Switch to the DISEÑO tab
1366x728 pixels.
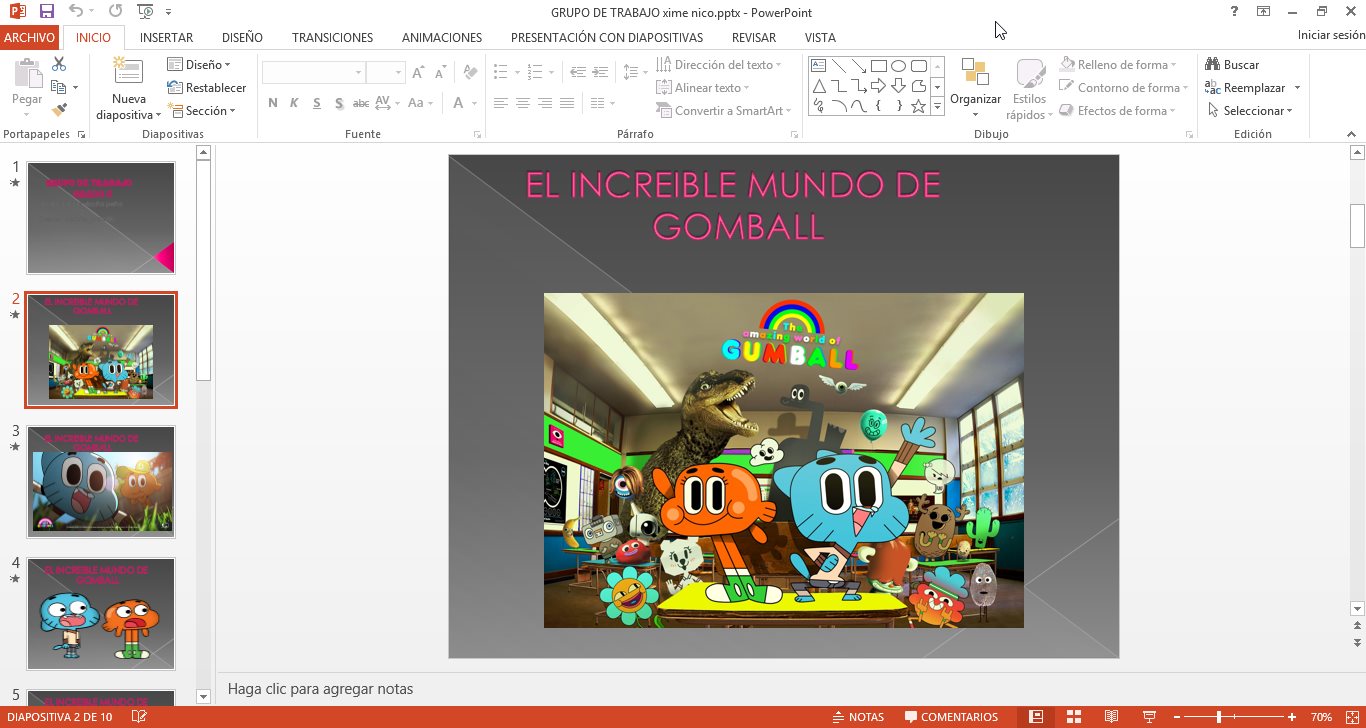click(242, 37)
